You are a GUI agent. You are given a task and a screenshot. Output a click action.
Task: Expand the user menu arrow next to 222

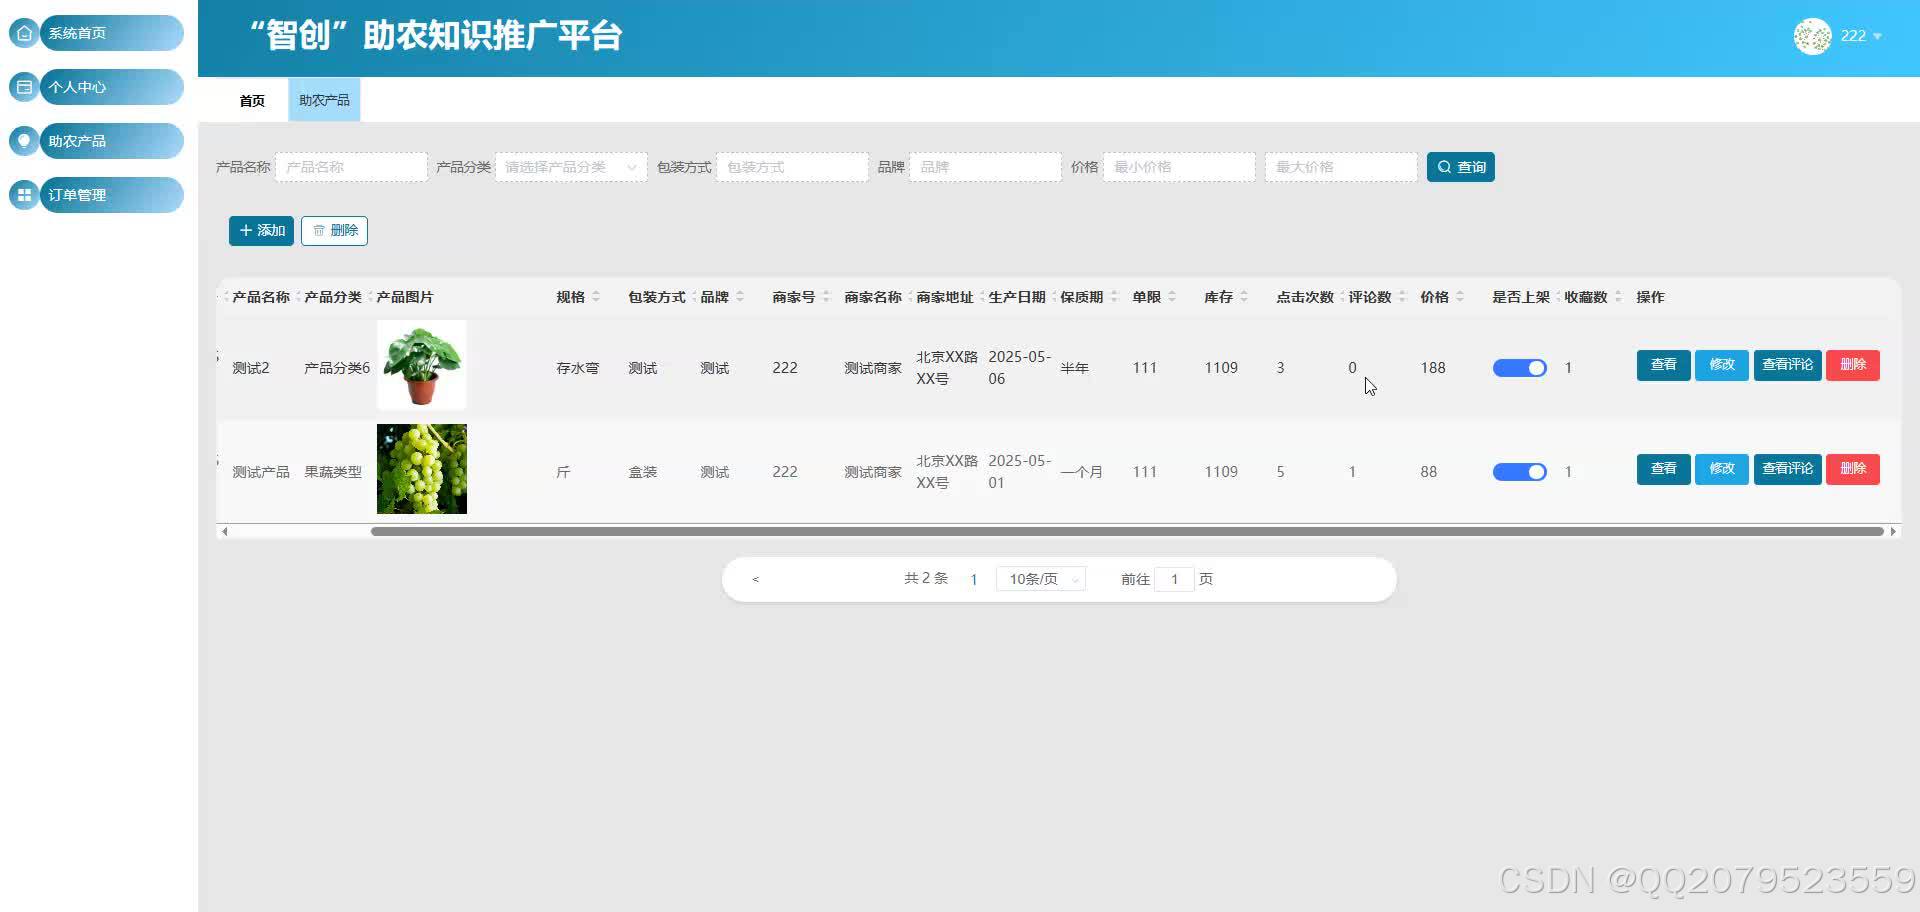[x=1877, y=36]
